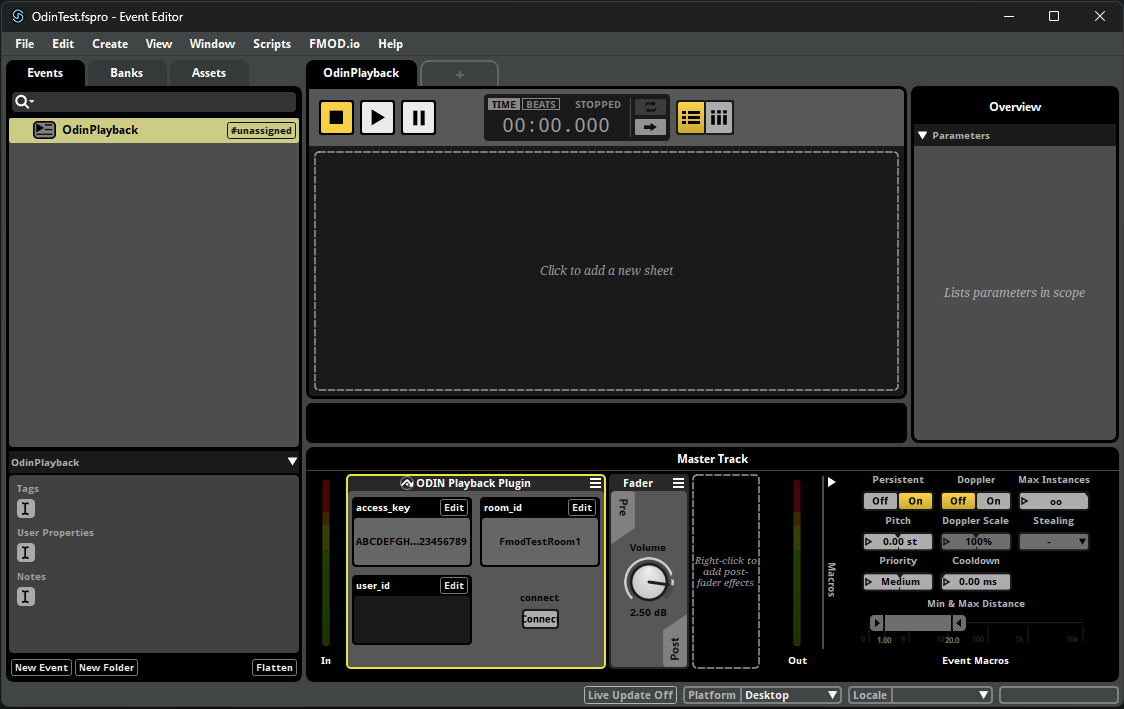The height and width of the screenshot is (709, 1124).
Task: Click the New Event button
Action: tap(42, 667)
